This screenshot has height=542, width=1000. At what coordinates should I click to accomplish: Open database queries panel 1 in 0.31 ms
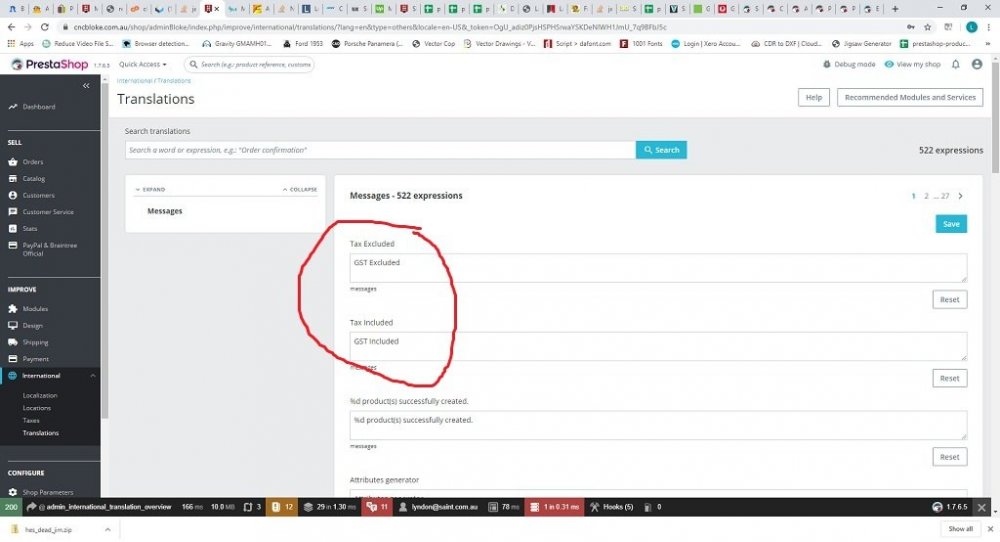coord(554,507)
